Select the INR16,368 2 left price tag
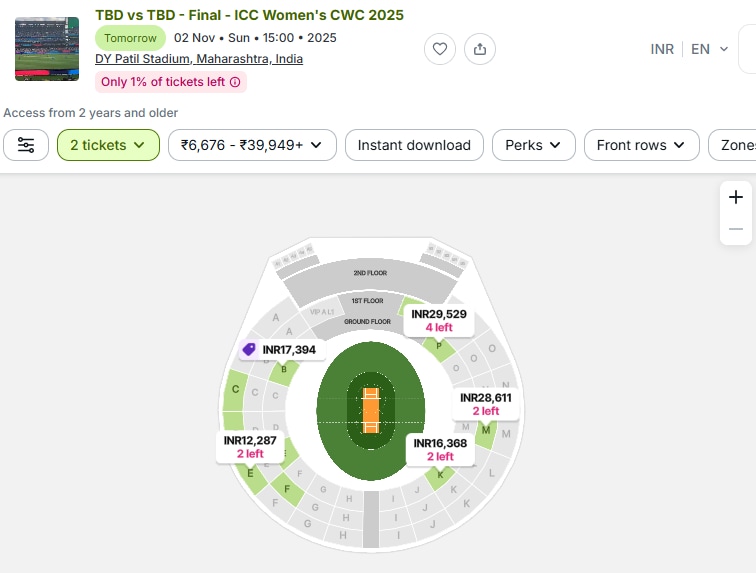 tap(440, 449)
